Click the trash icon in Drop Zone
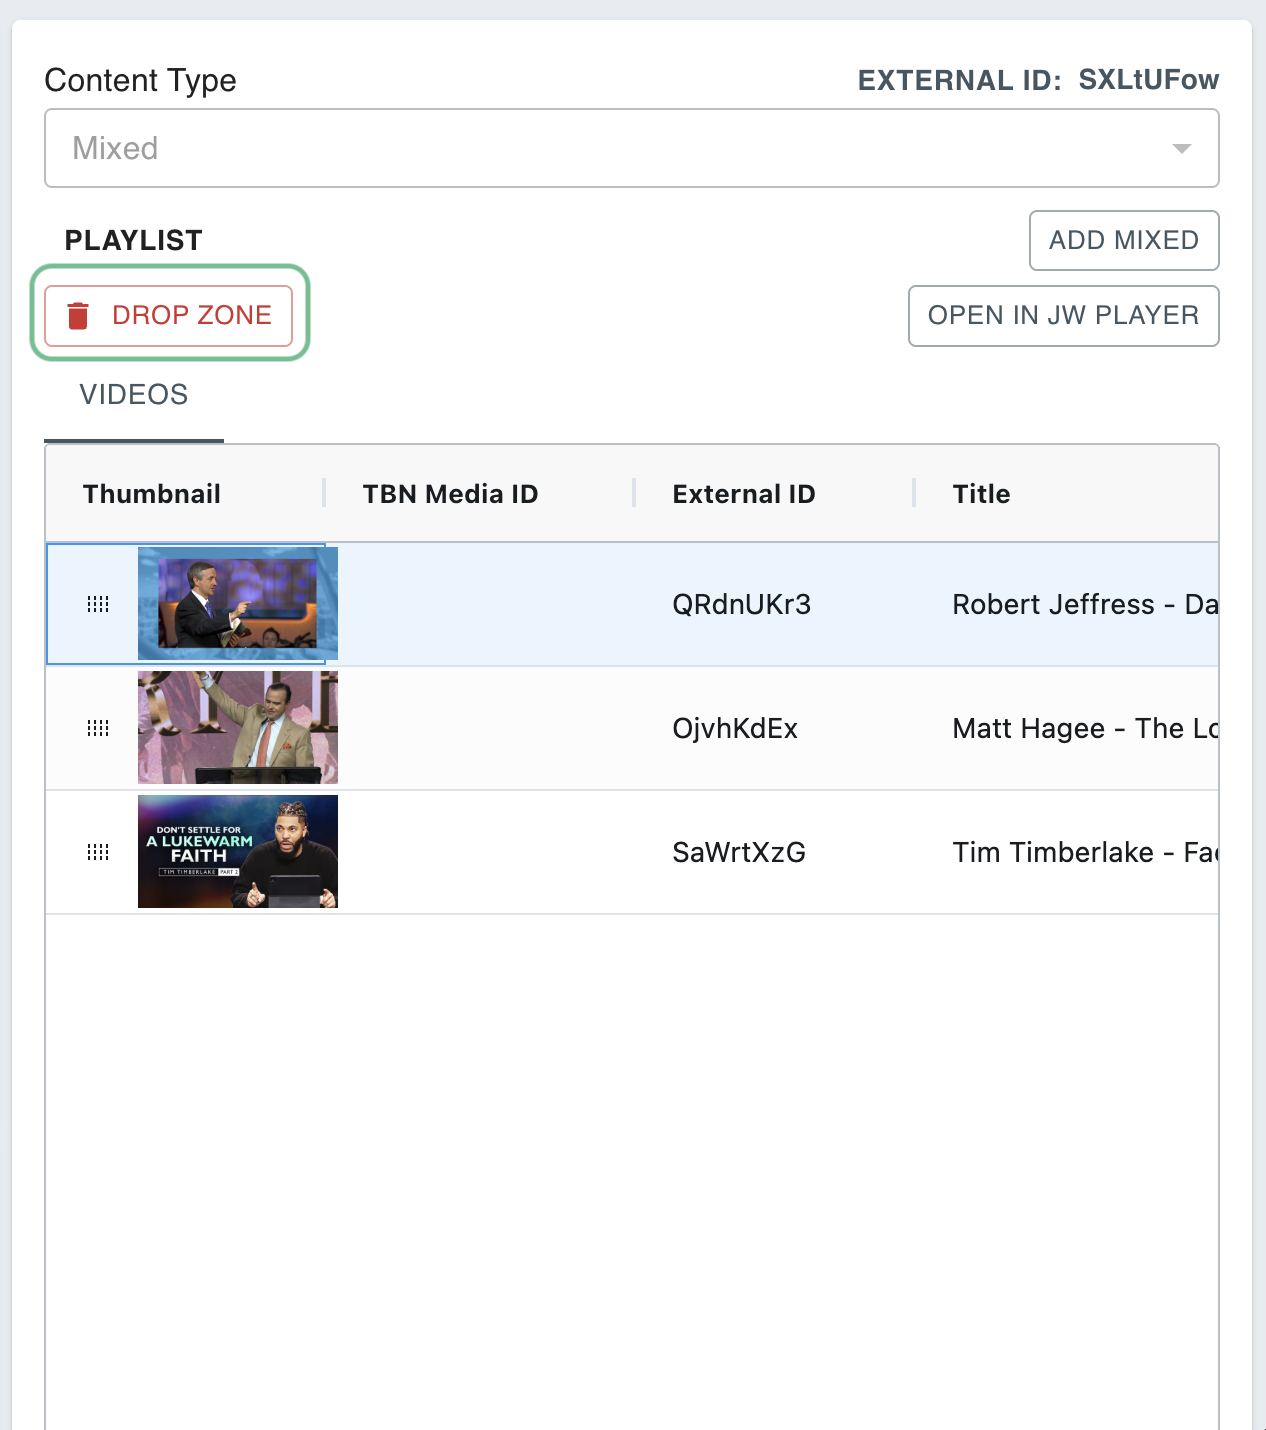1266x1430 pixels. click(78, 316)
